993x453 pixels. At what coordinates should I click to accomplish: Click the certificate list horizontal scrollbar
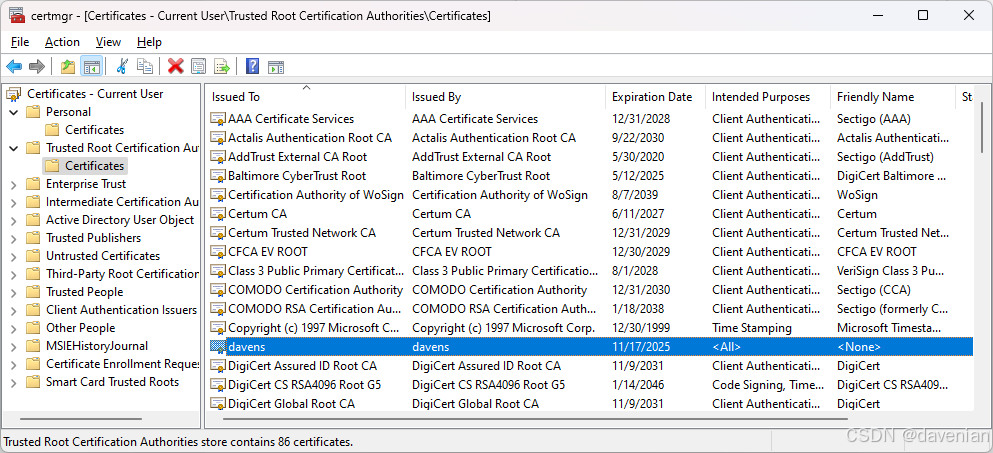[535, 419]
